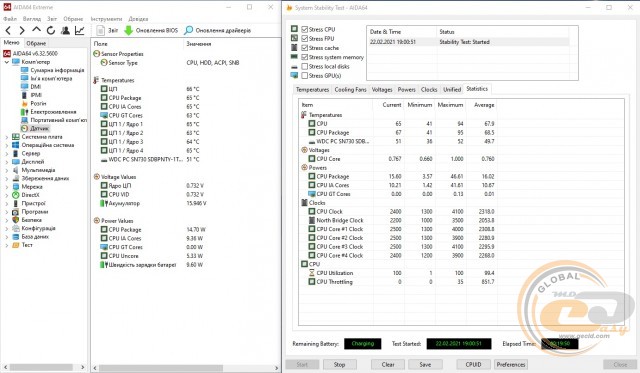The image size is (640, 373).
Task: Toggle the Stress system memory checkbox
Action: [x=304, y=57]
